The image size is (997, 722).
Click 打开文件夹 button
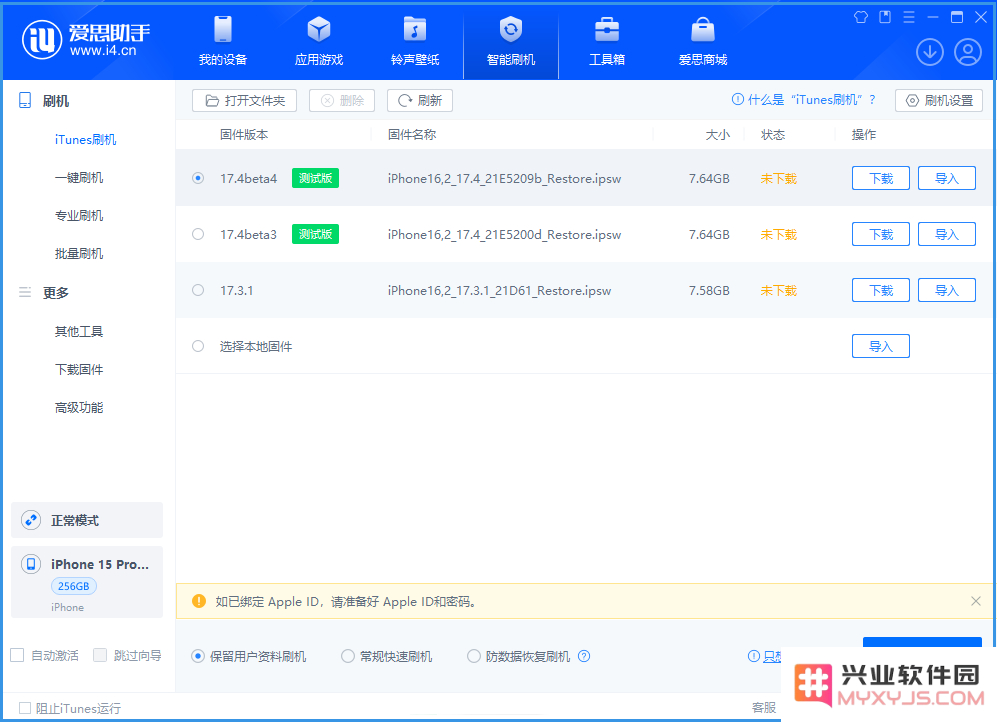[244, 100]
